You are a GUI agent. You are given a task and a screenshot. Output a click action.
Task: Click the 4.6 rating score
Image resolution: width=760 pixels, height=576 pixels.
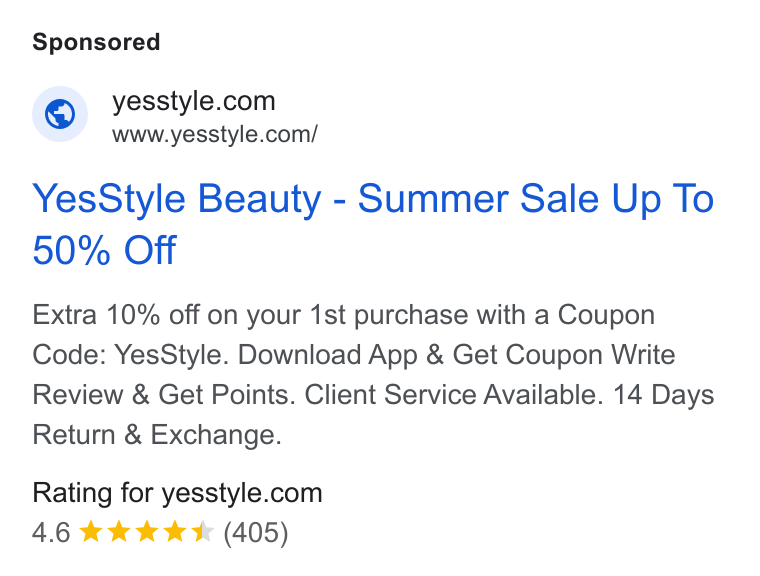click(51, 532)
